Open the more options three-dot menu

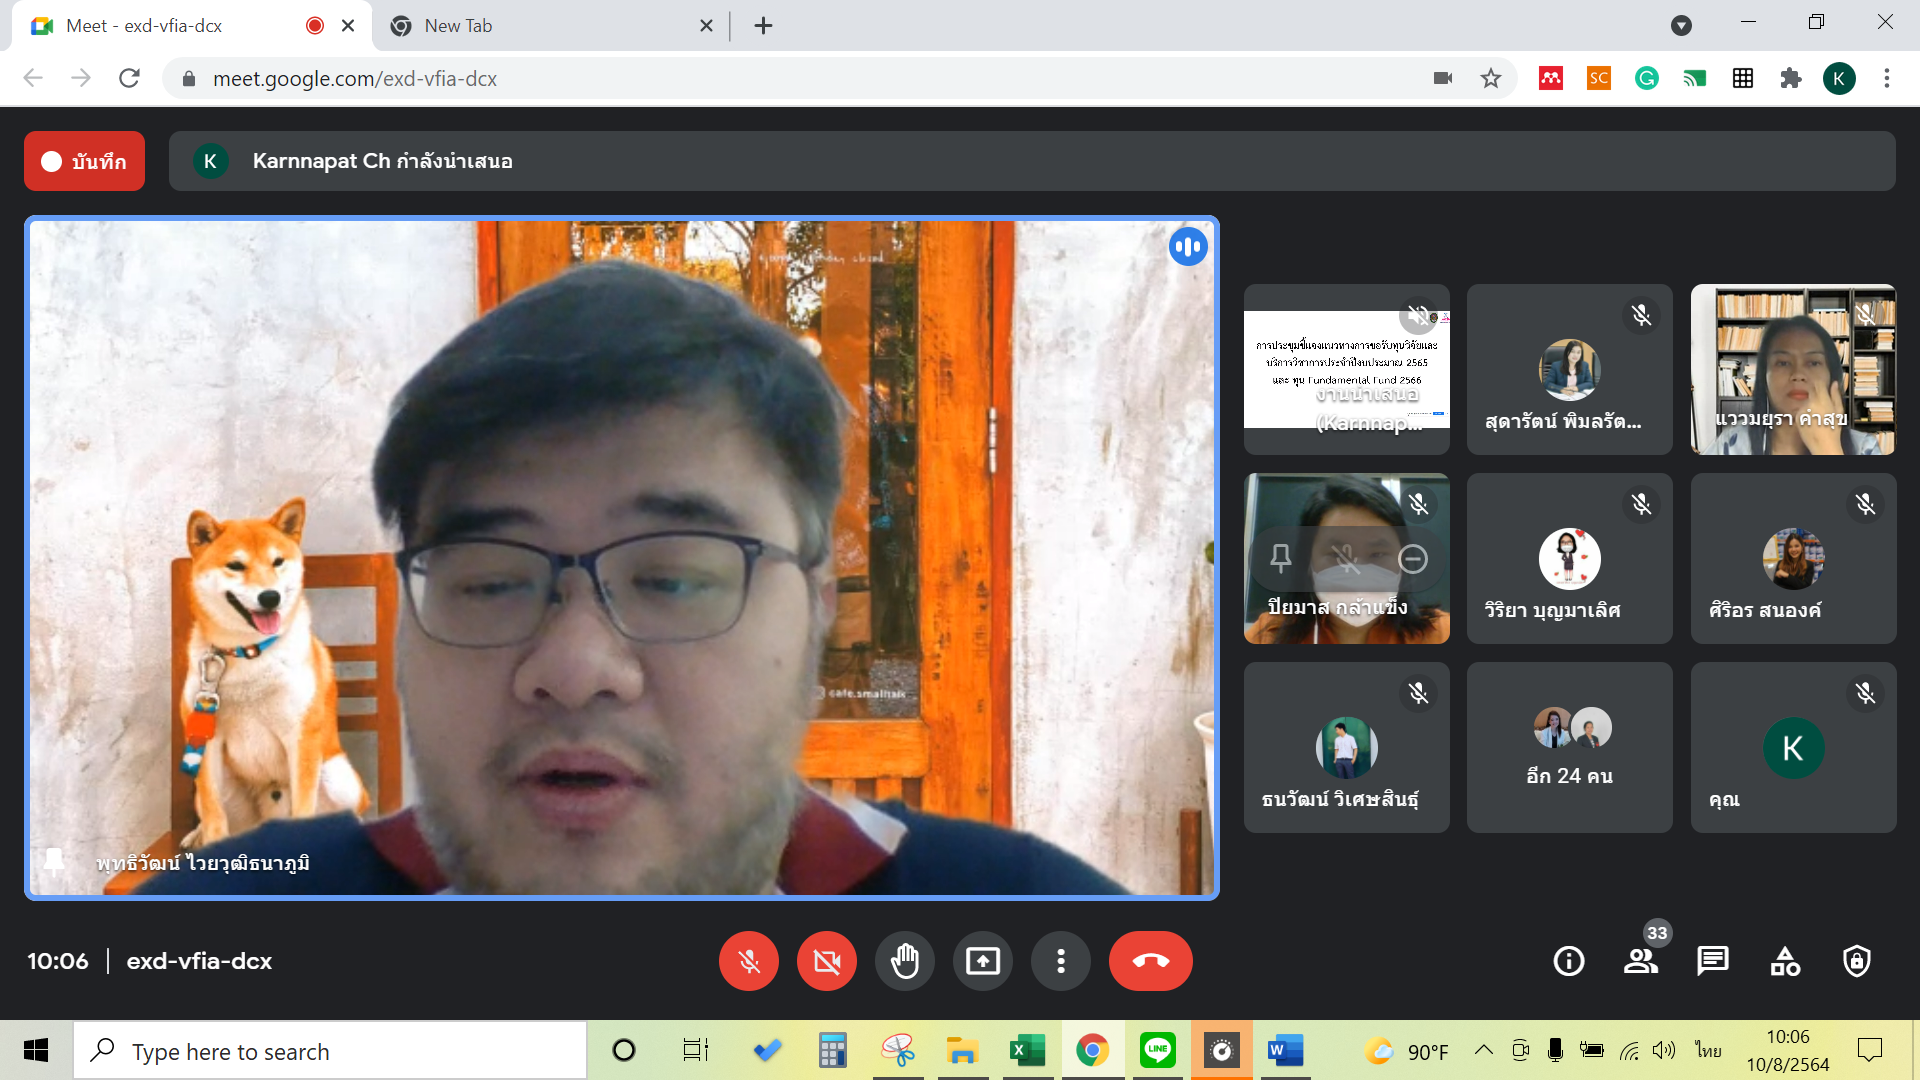pyautogui.click(x=1060, y=961)
